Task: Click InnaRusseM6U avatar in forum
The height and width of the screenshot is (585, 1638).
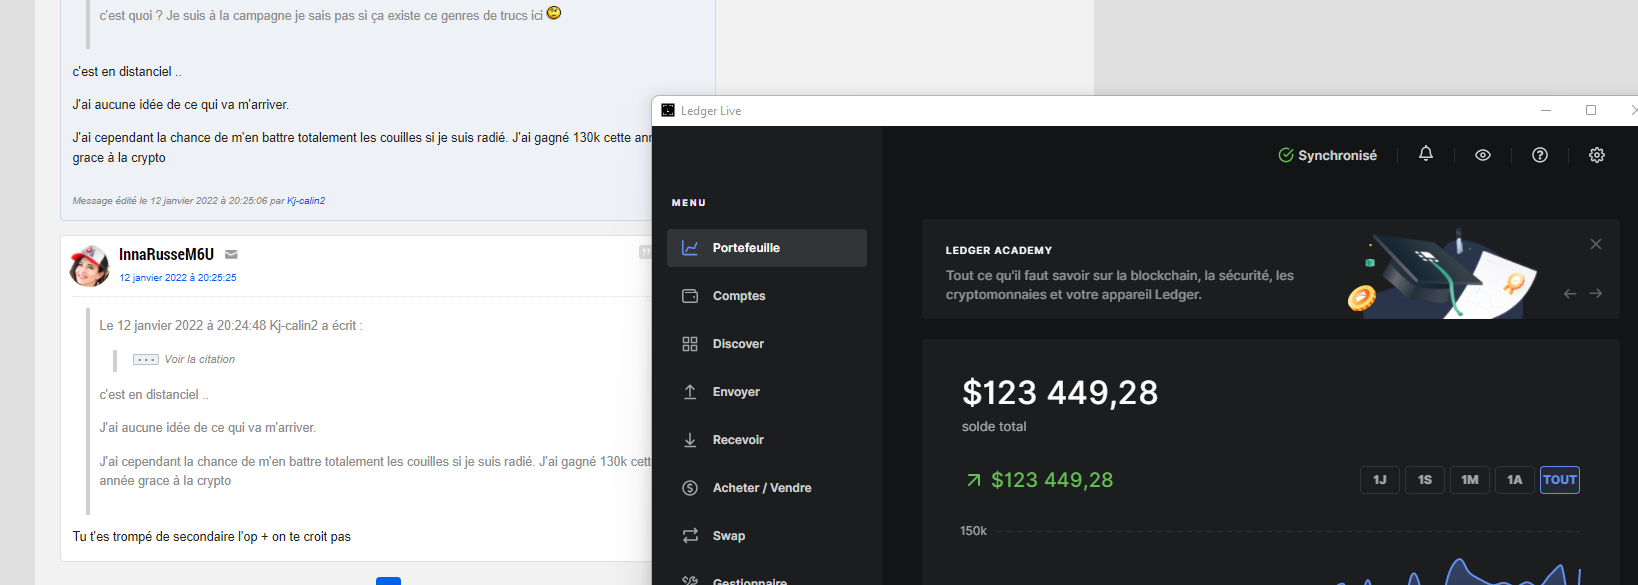Action: [x=89, y=266]
